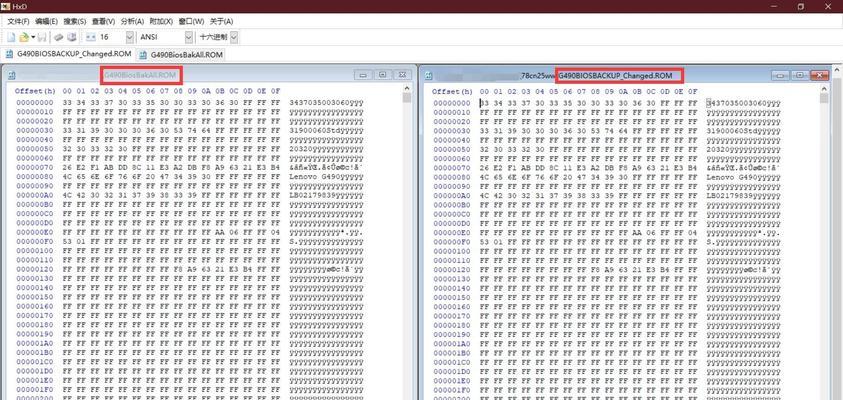Click document icon of G490BIOSBACKUP_Changed.ROM child window
This screenshot has width=843, height=400.
(x=430, y=76)
